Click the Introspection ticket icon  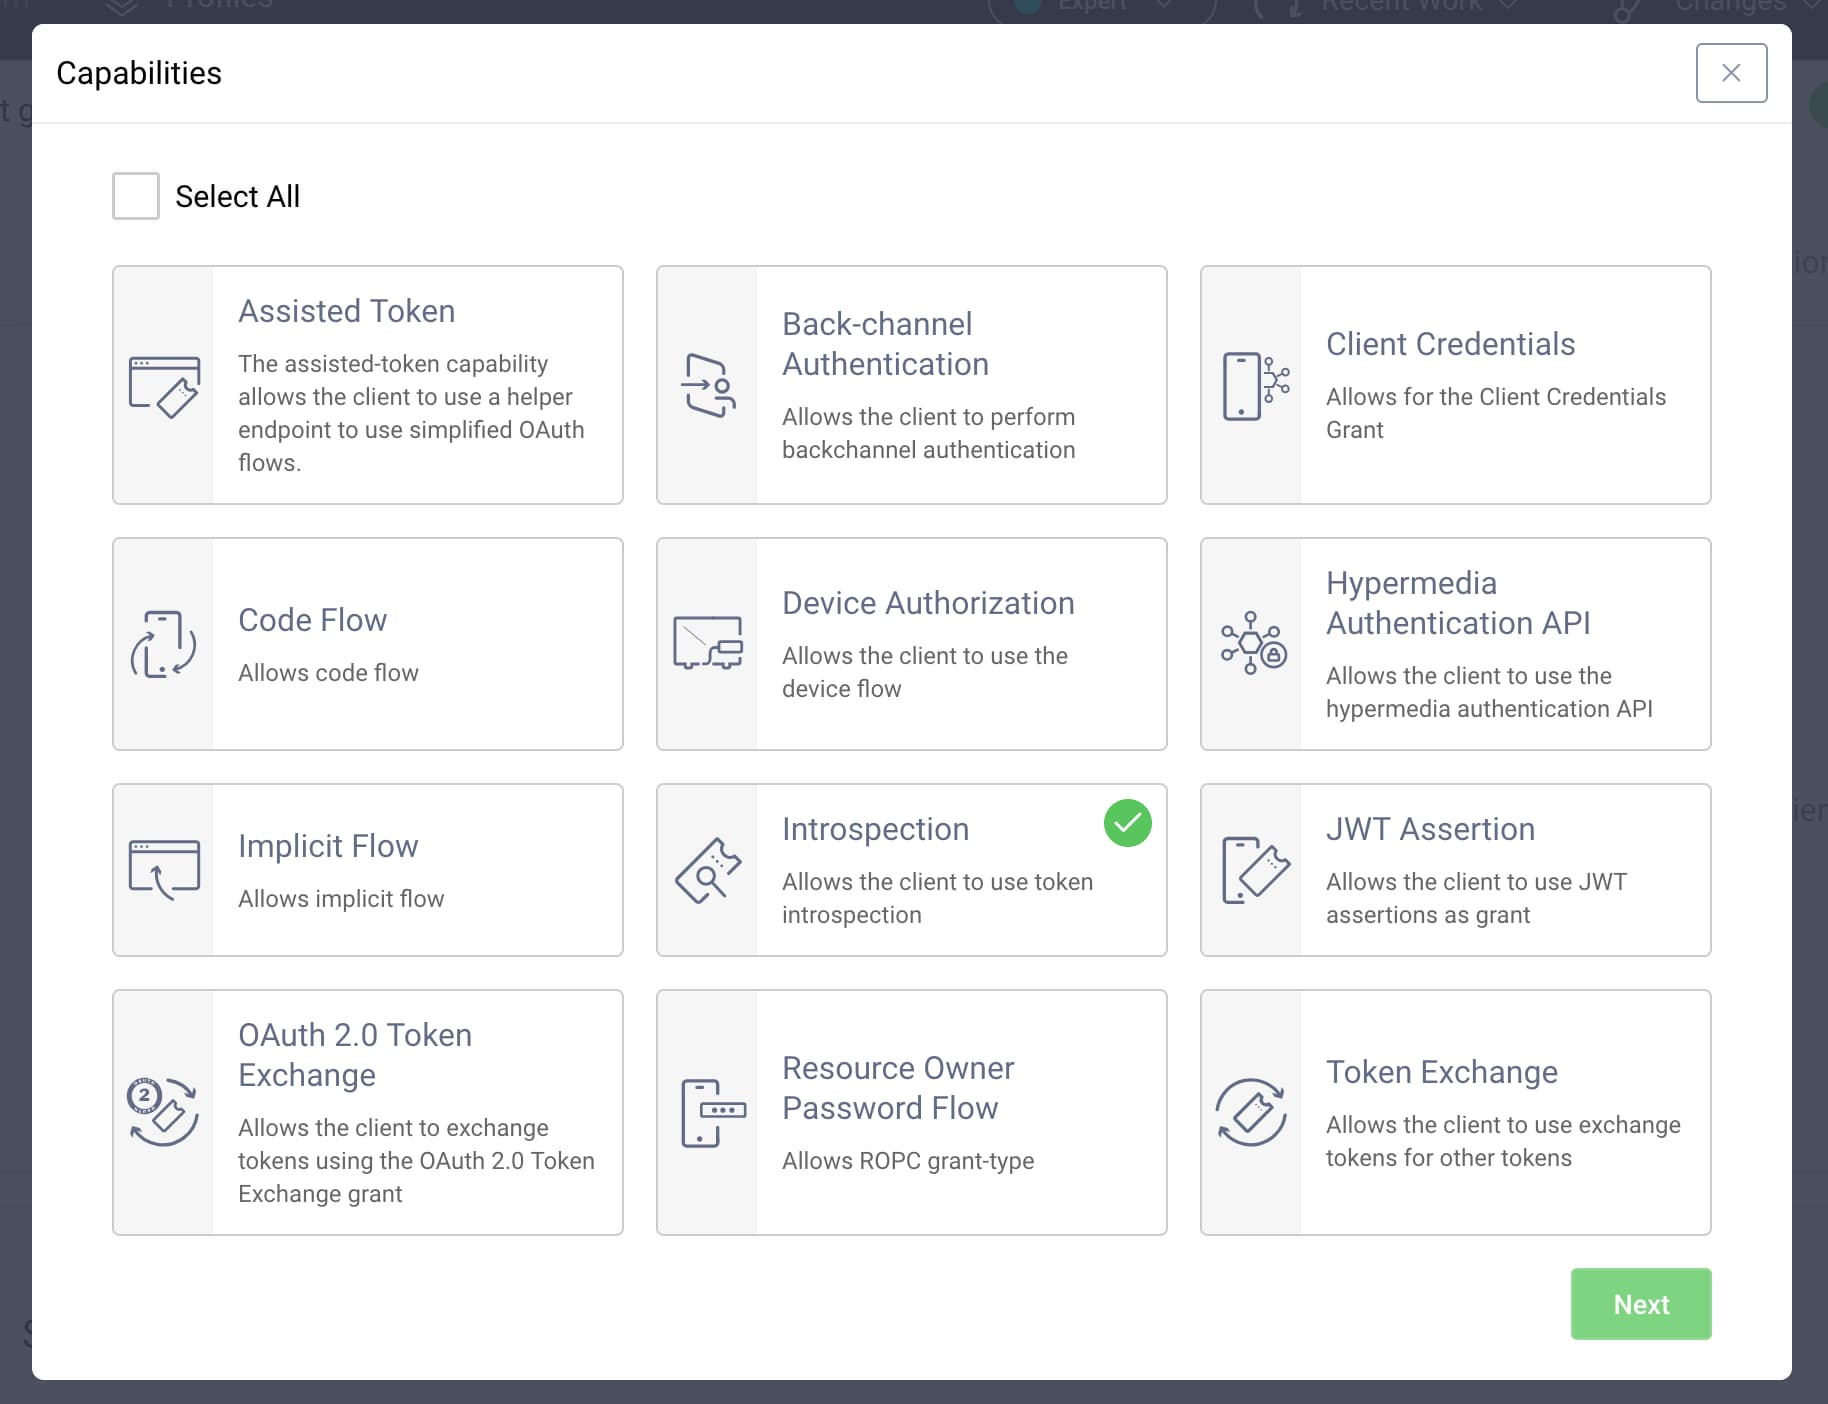point(709,870)
